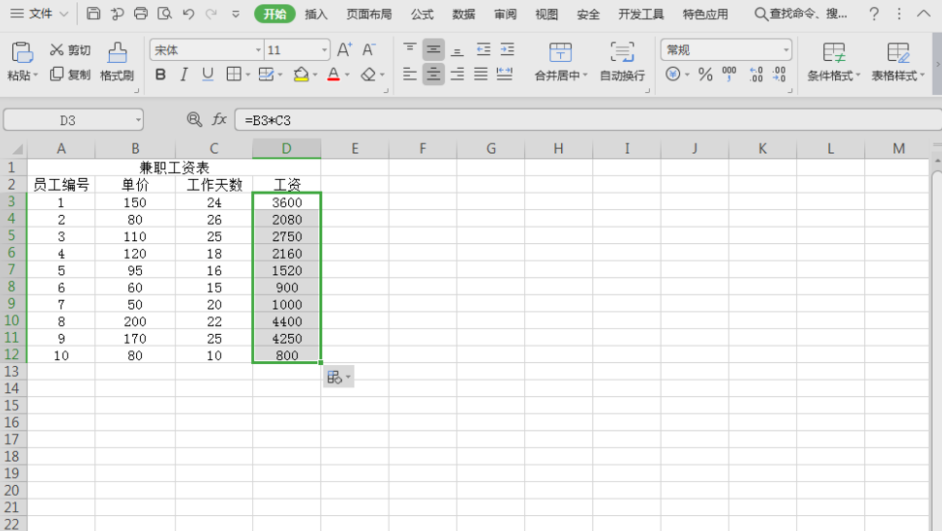Screen dimensions: 942x531
Task: Justify text alignment icon
Action: 481,74
